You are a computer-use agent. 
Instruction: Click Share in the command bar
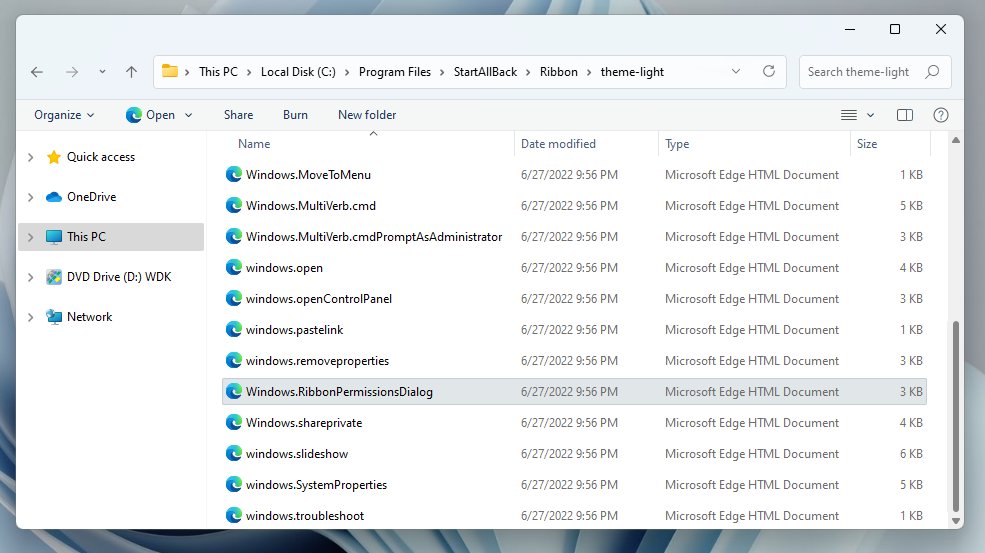pyautogui.click(x=239, y=115)
